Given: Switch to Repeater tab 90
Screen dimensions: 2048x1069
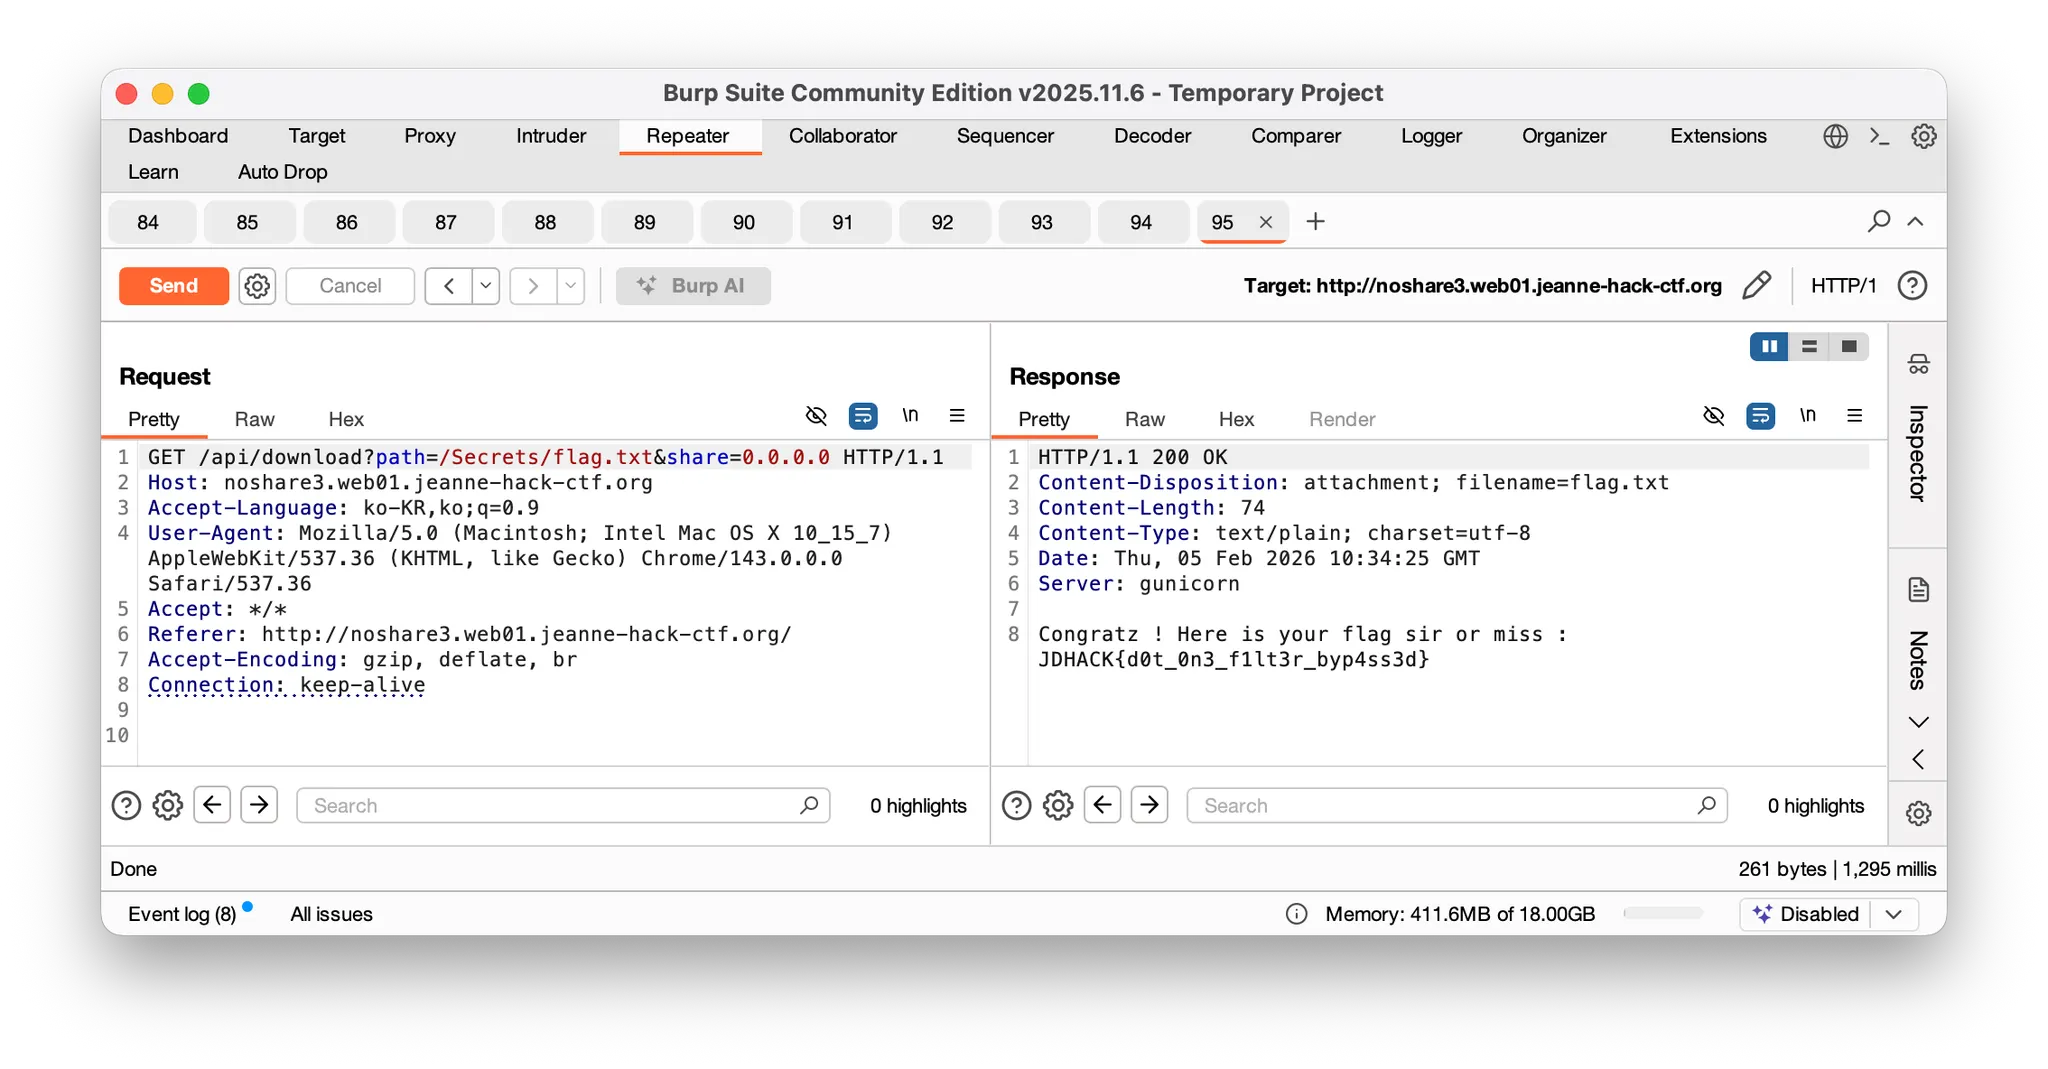Looking at the screenshot, I should click(x=744, y=222).
